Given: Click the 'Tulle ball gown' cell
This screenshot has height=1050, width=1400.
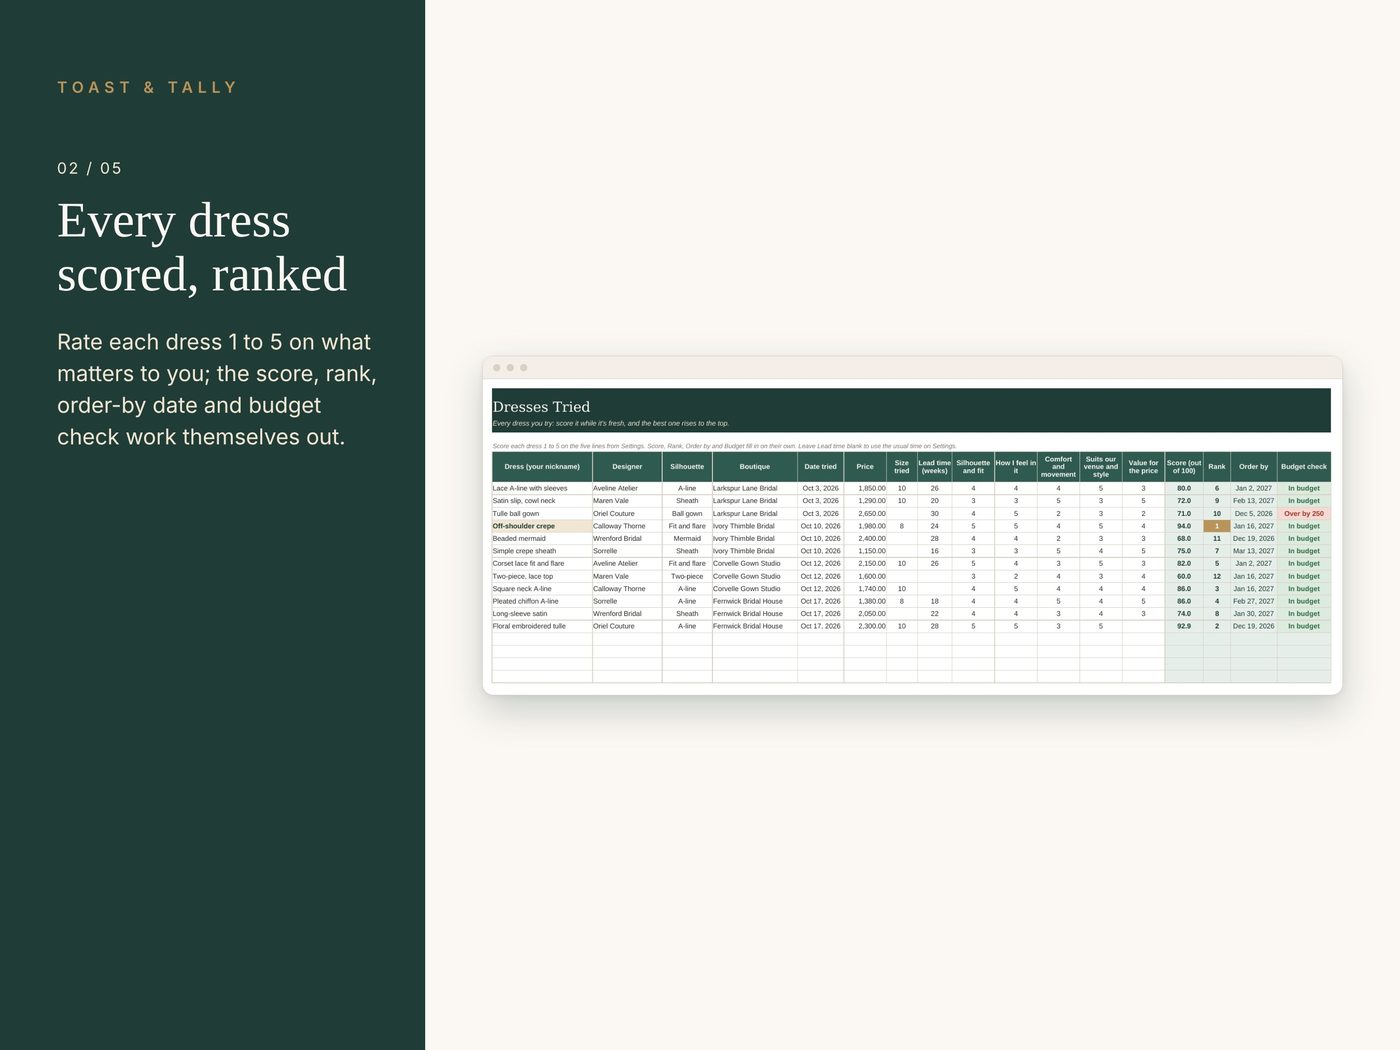Looking at the screenshot, I should click(542, 514).
